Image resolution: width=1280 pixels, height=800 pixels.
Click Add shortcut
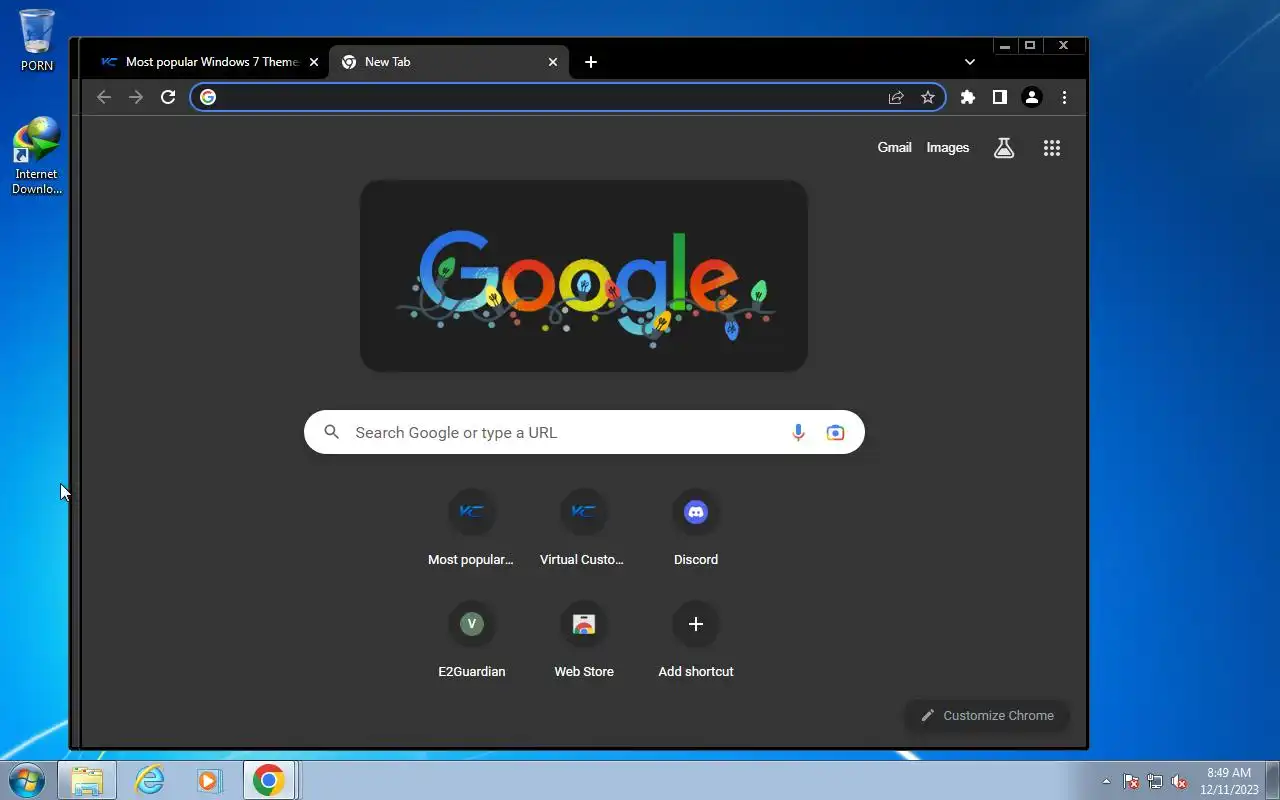pos(696,640)
